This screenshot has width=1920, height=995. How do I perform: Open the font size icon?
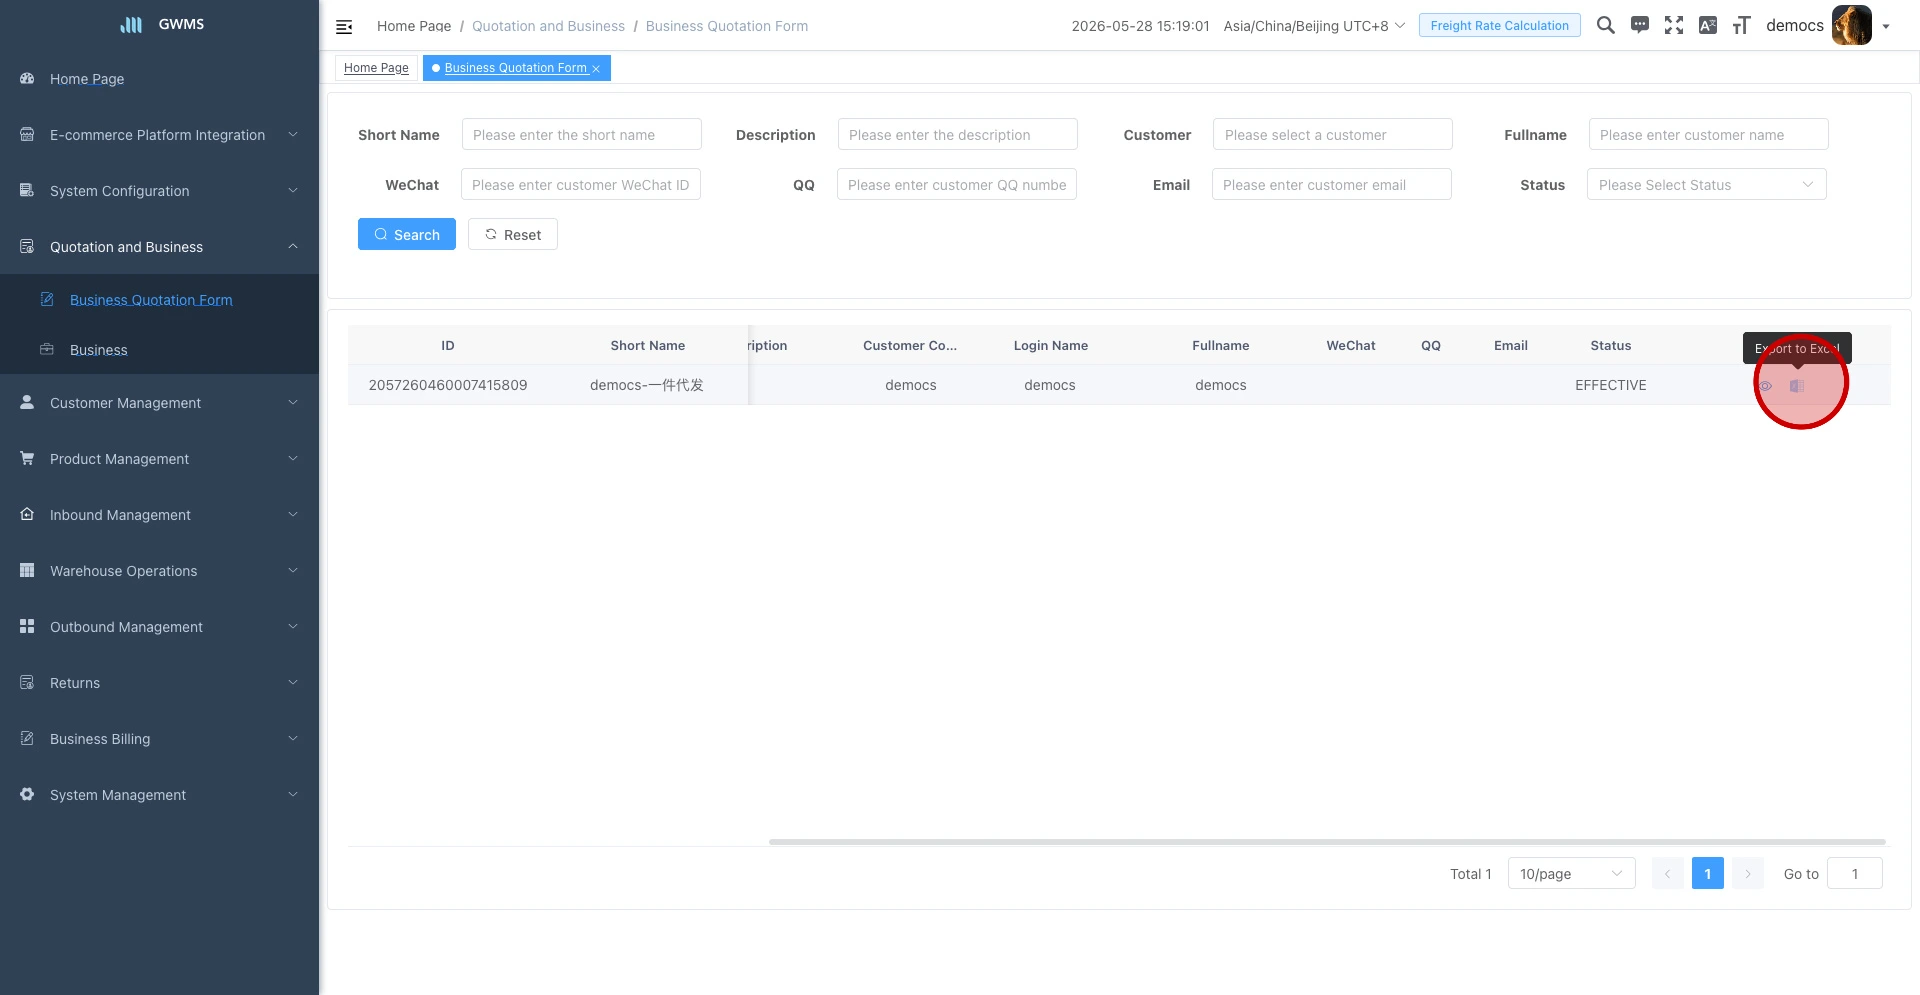(x=1742, y=25)
